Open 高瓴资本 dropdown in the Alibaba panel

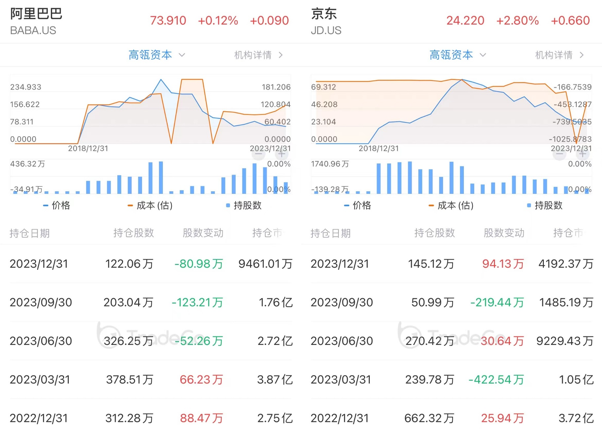(157, 55)
